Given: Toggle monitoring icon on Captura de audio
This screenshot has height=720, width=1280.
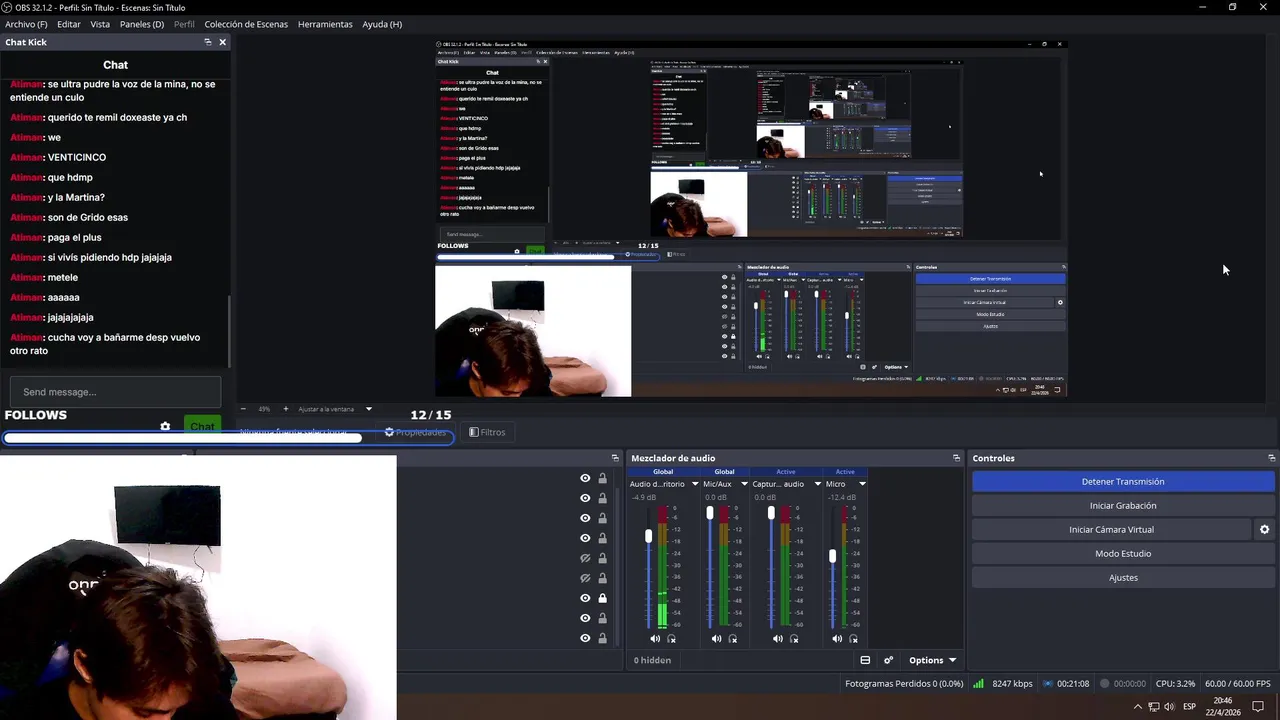Looking at the screenshot, I should pos(794,639).
